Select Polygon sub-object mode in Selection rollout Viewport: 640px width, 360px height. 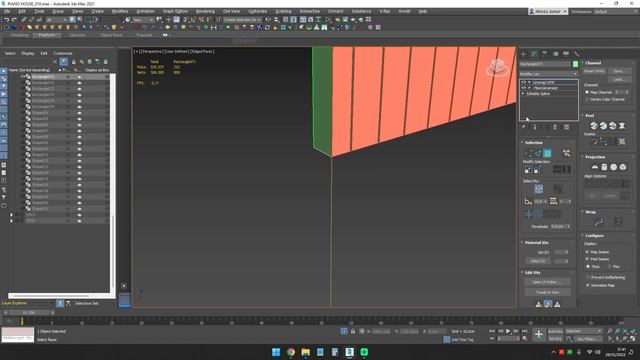coord(547,153)
